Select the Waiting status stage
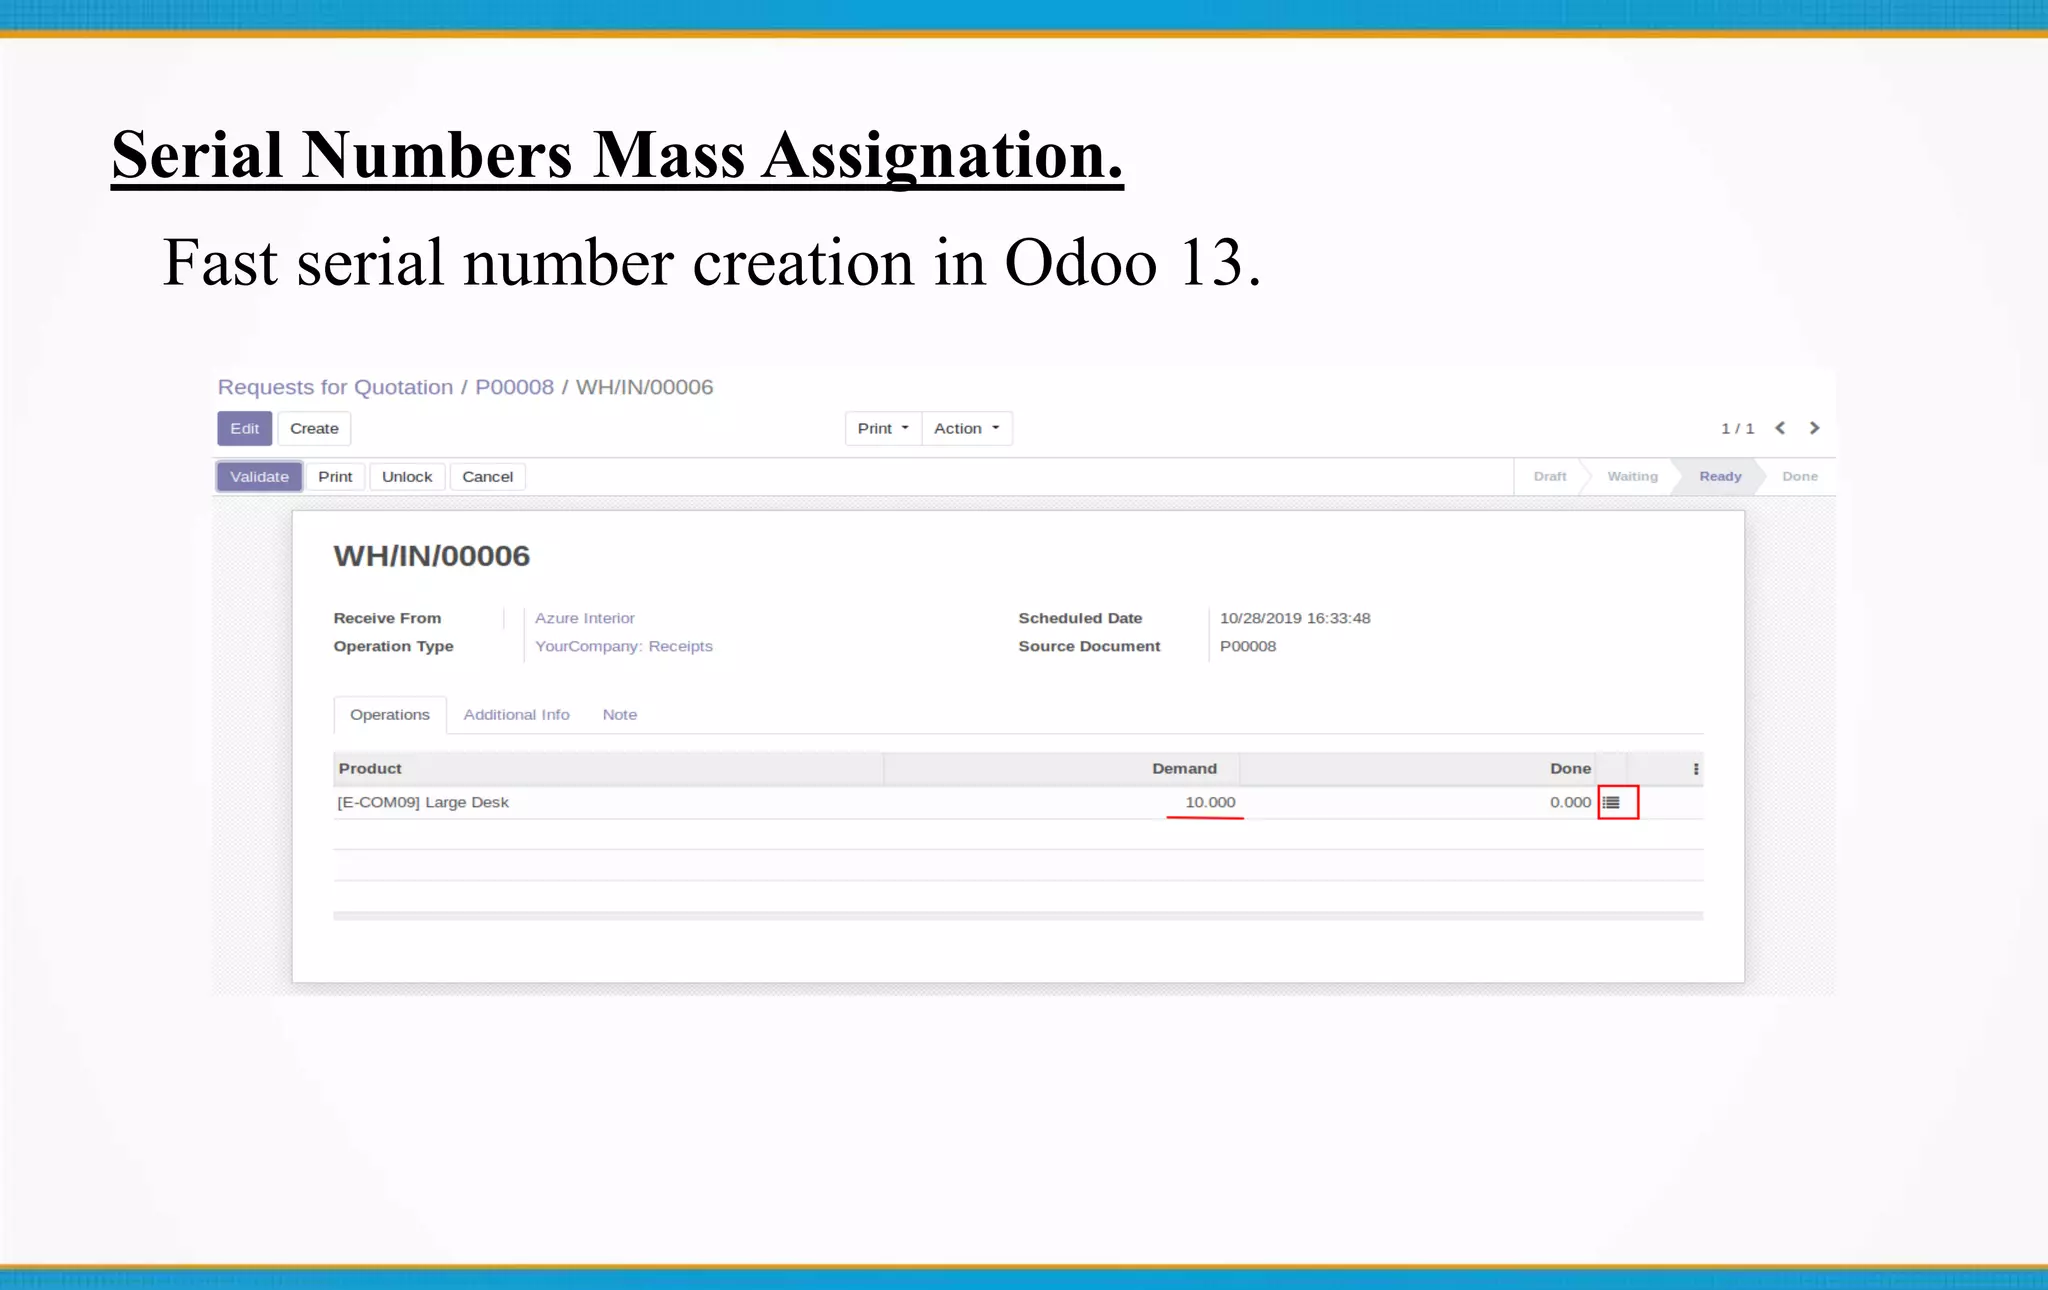2048x1290 pixels. pos(1632,477)
